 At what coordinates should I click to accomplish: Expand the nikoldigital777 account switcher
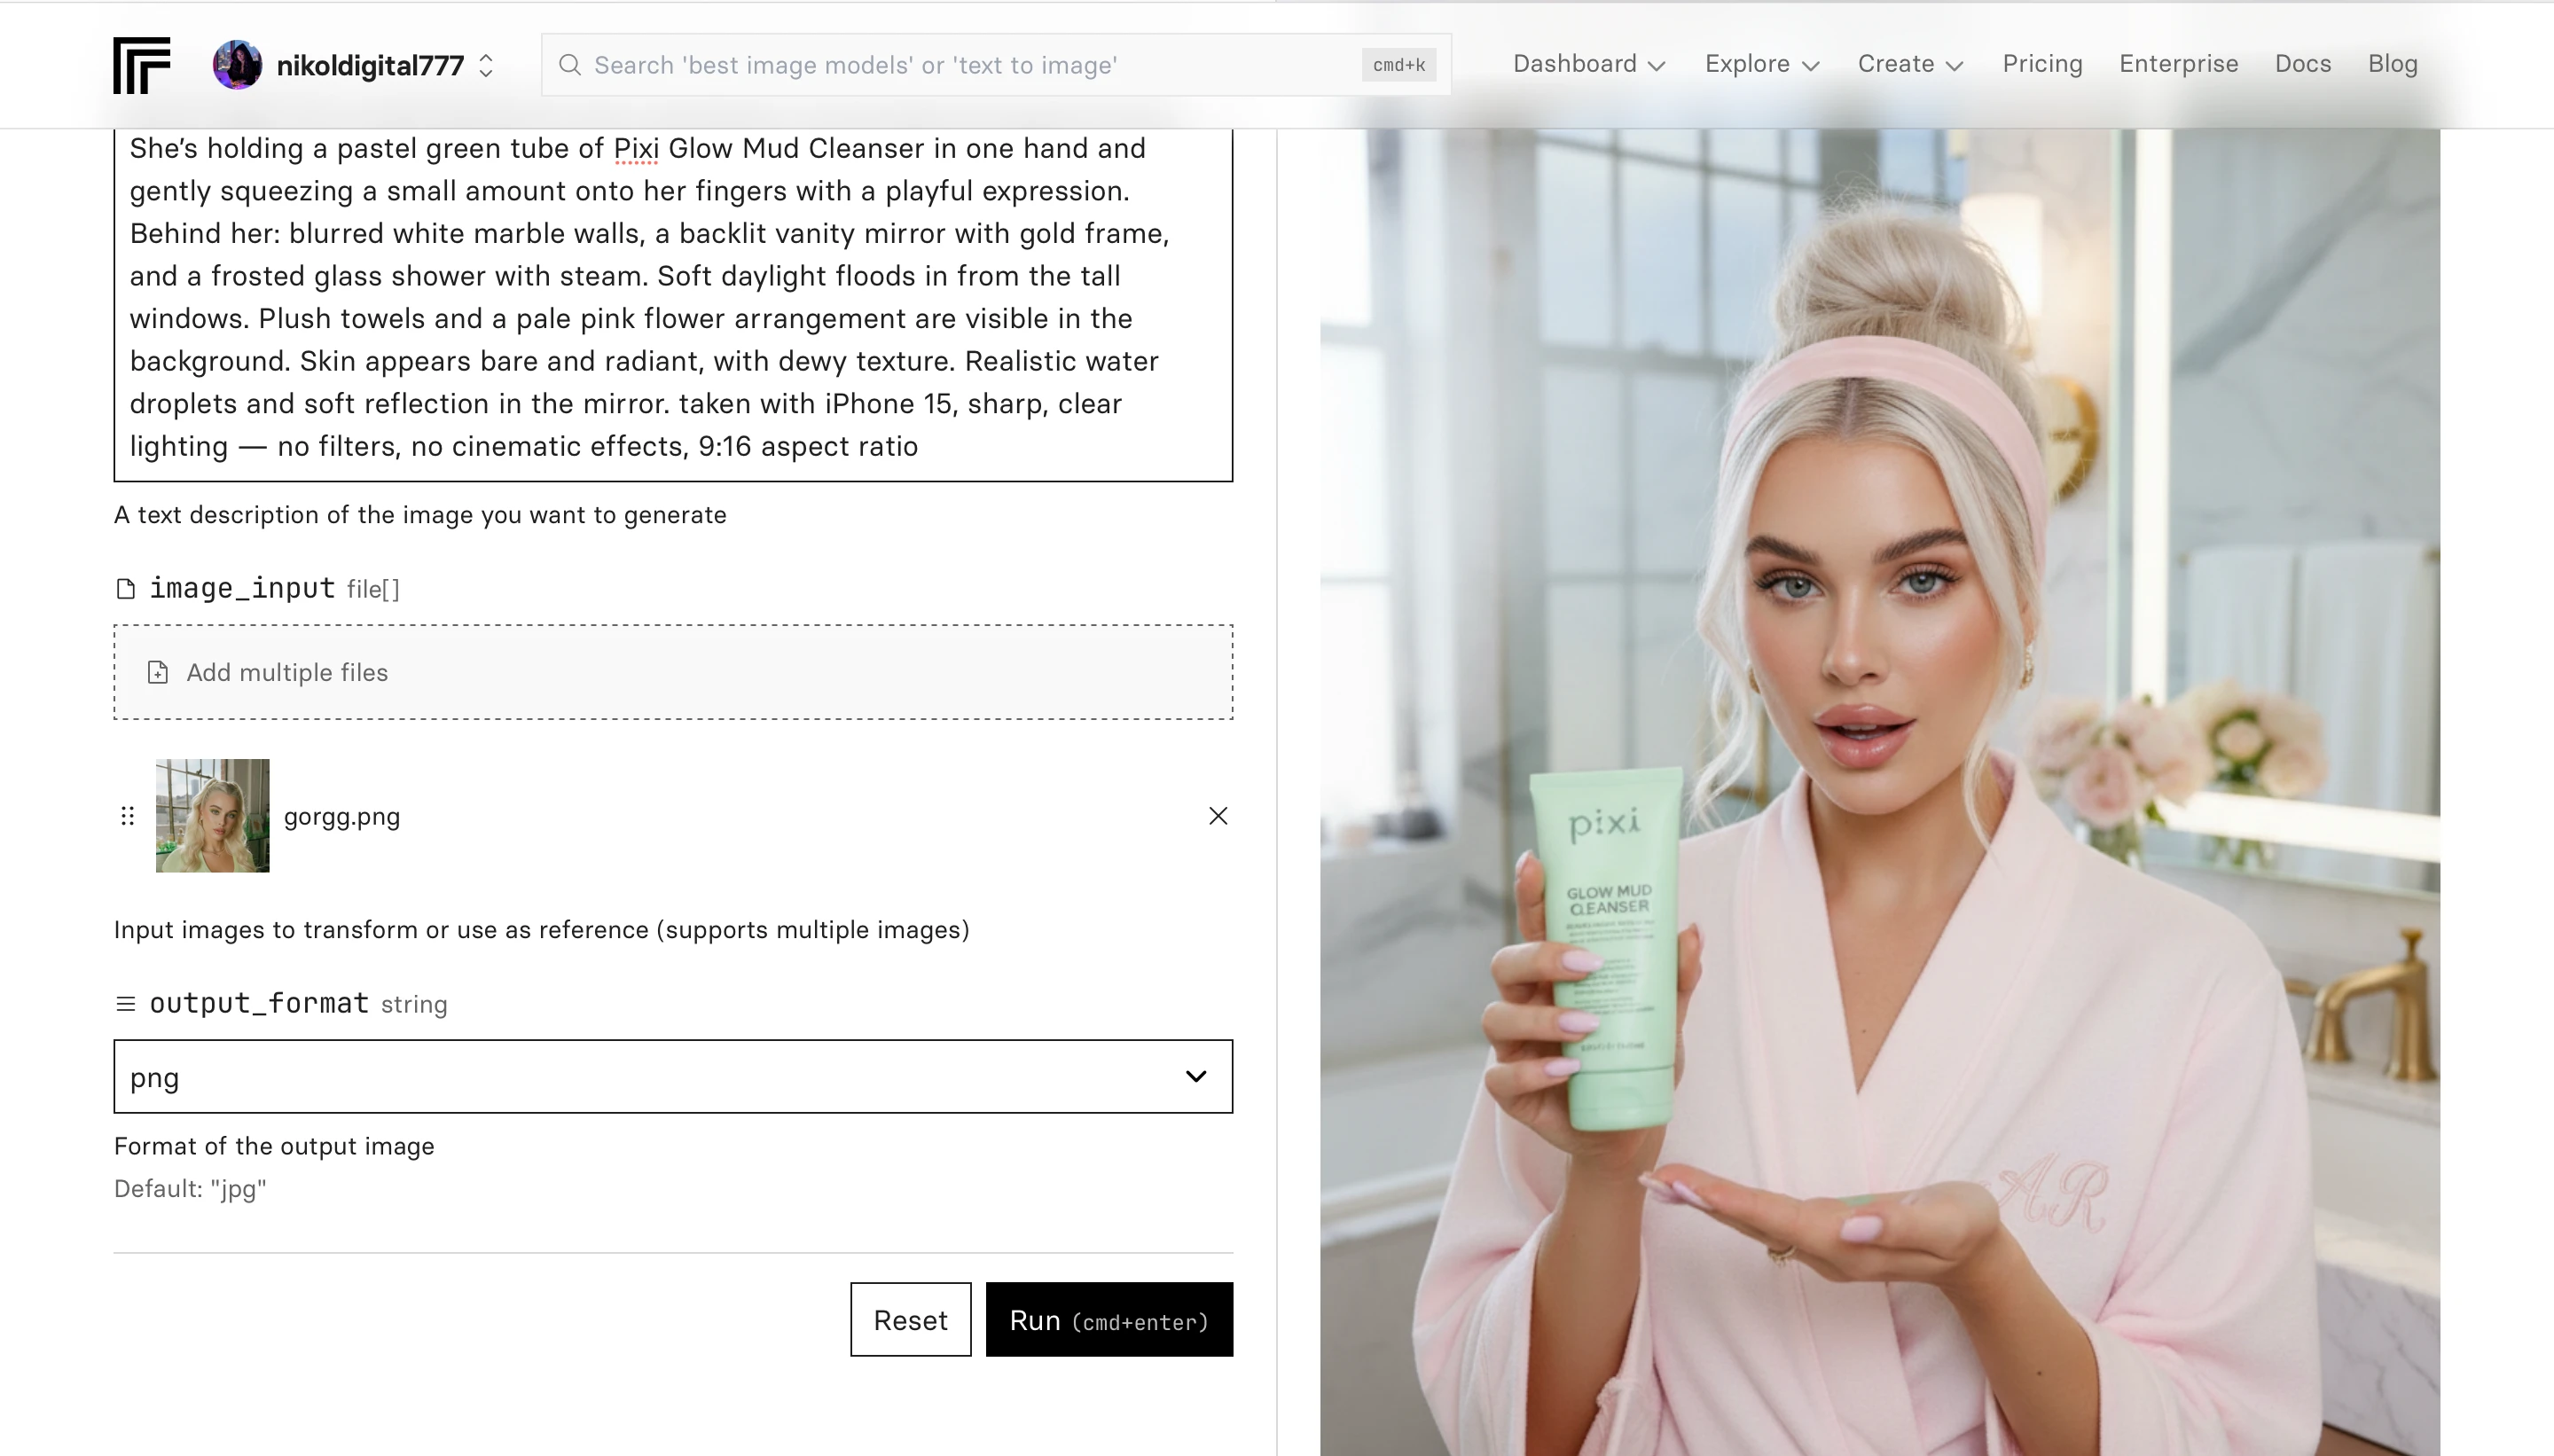pos(486,66)
